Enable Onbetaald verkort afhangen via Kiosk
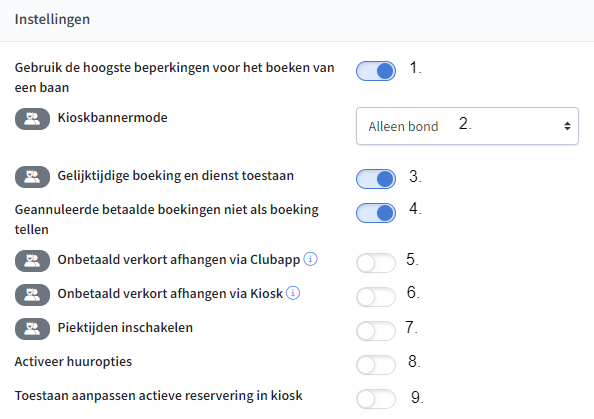 click(376, 297)
